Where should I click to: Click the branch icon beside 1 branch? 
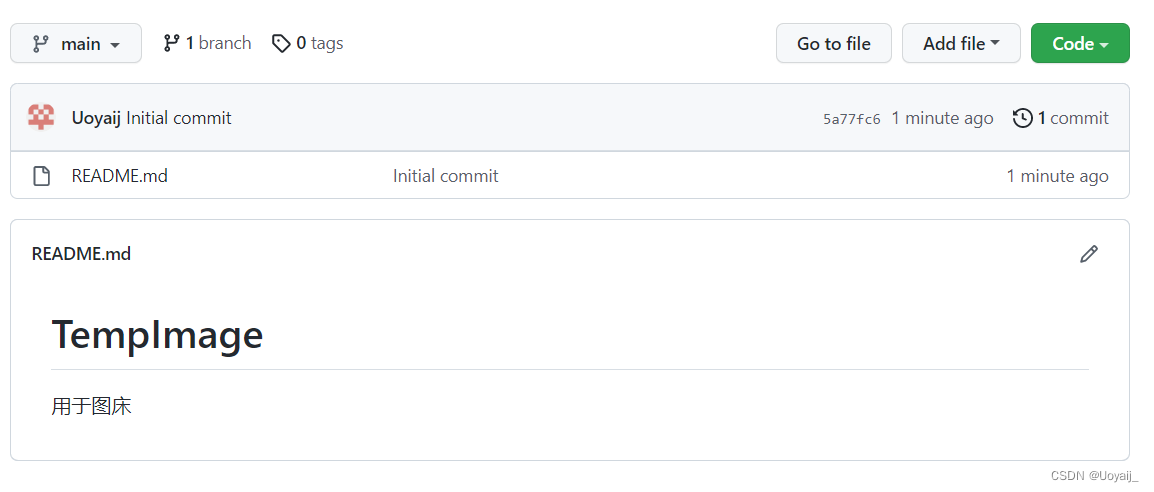click(x=171, y=43)
